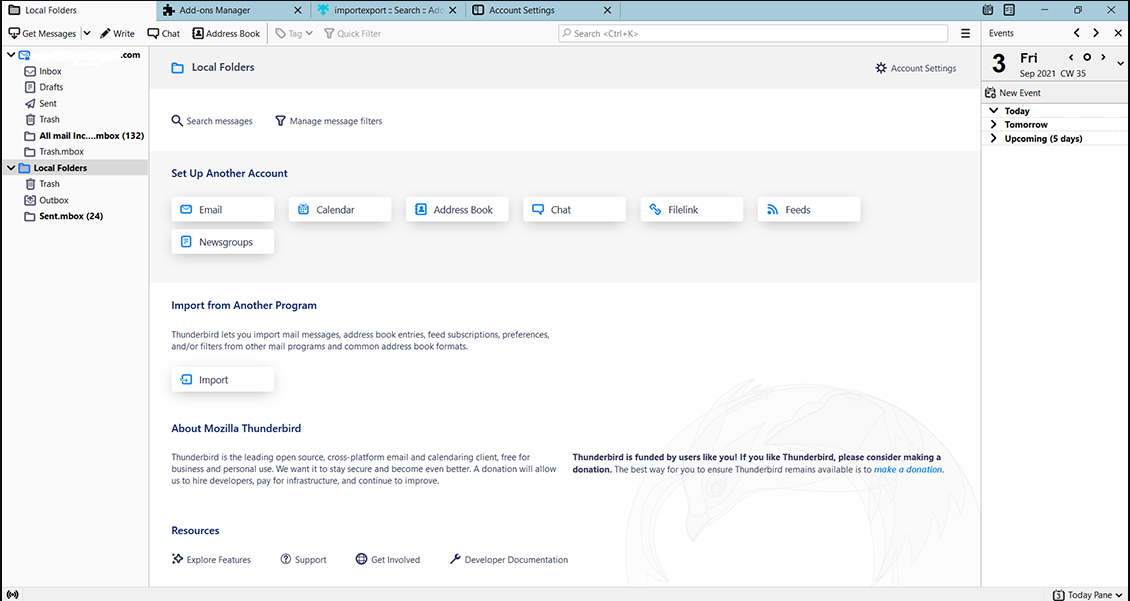Expand the mini-calendar dropdown chevron
Image resolution: width=1130 pixels, height=601 pixels.
1120,63
